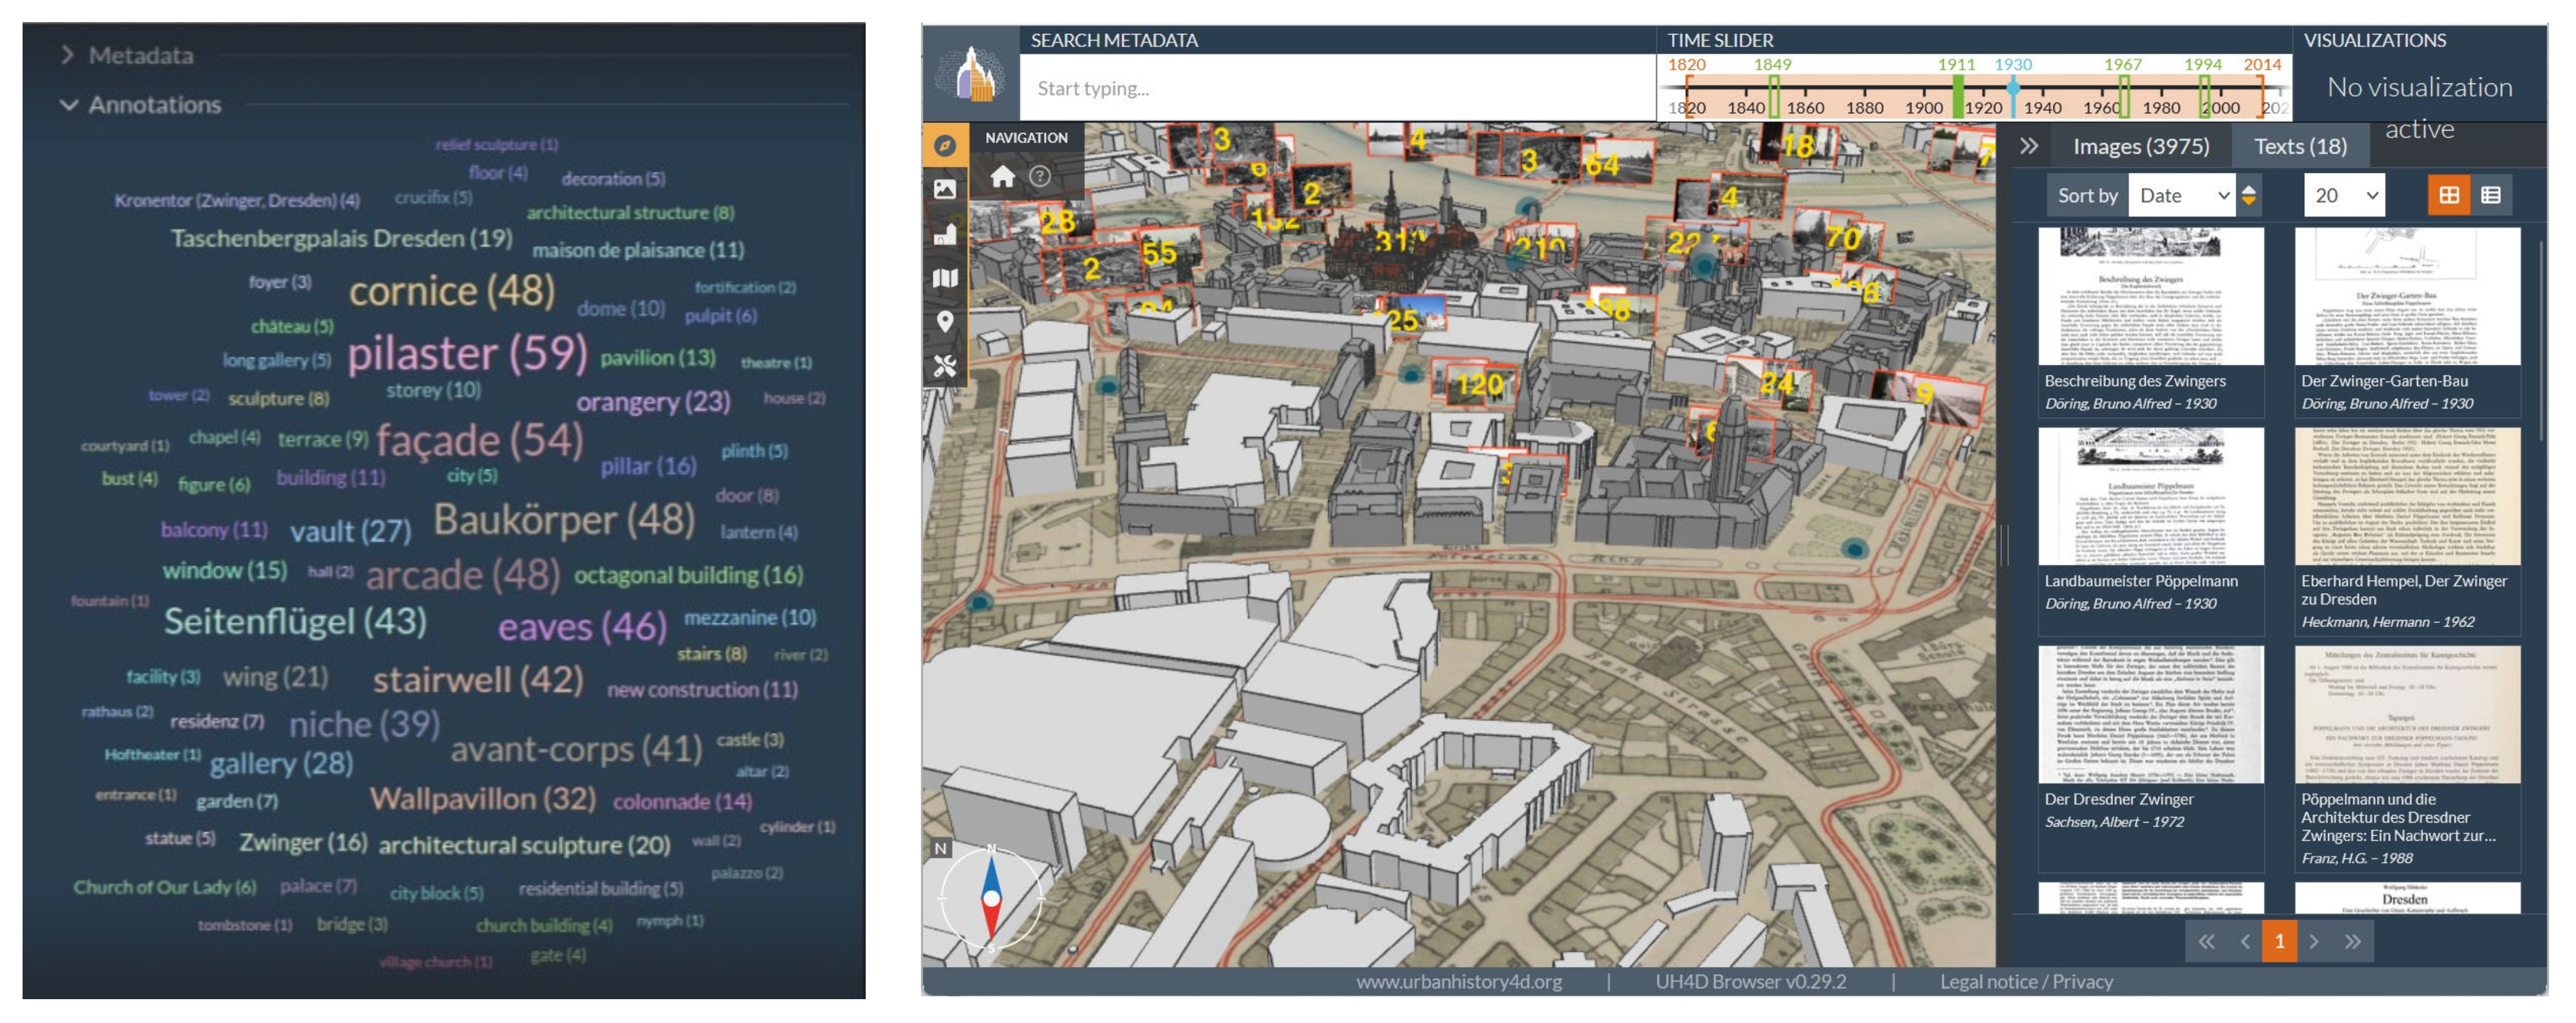Switch to list view layout
The image size is (2576, 1023).
[2490, 195]
